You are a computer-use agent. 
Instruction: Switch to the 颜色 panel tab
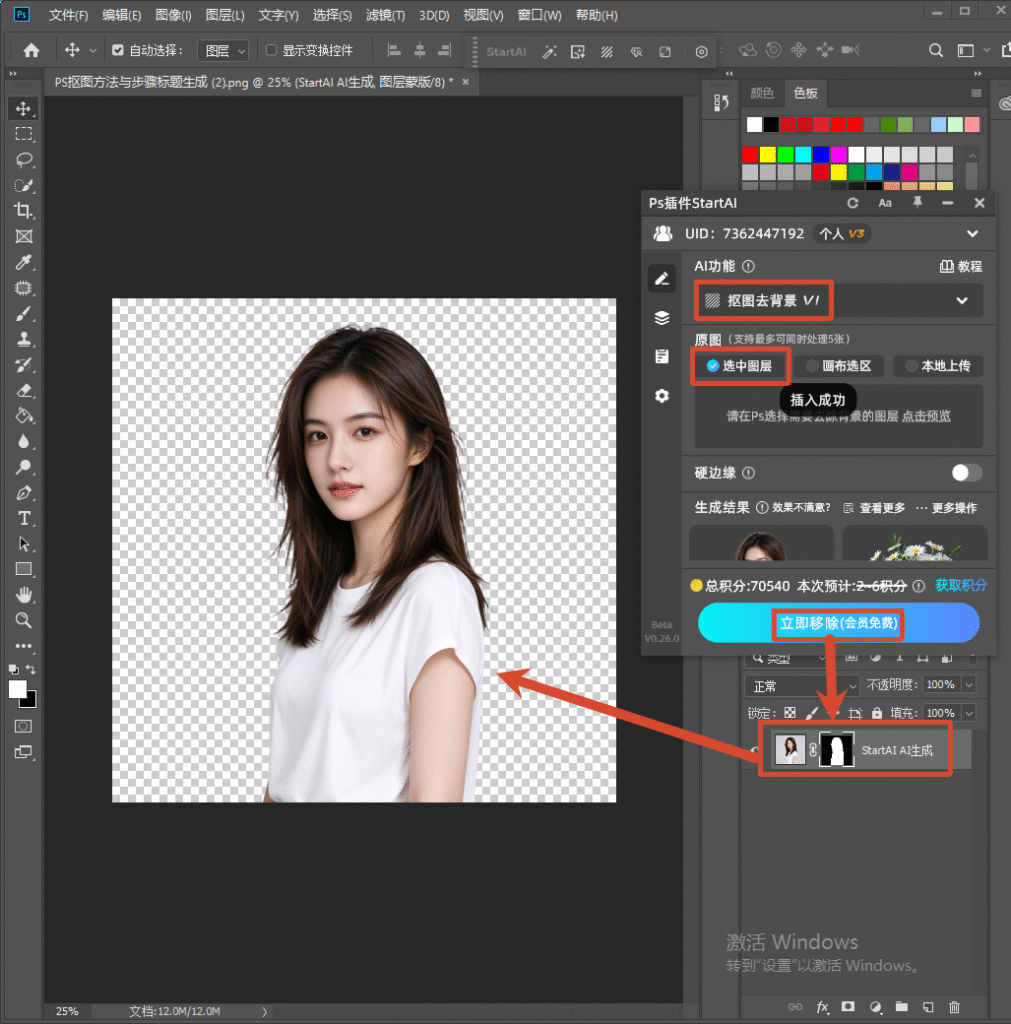coord(762,93)
